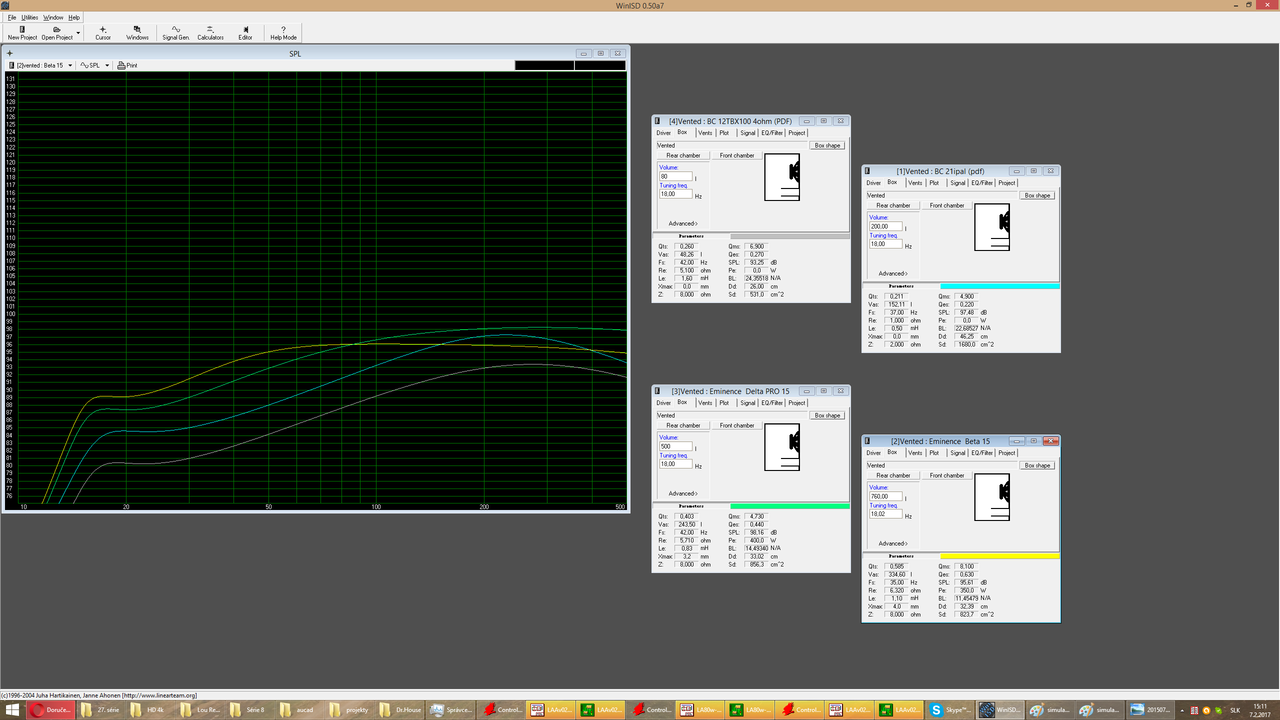Open the Calculators tool
Screen dimensions: 1280x720
click(210, 33)
